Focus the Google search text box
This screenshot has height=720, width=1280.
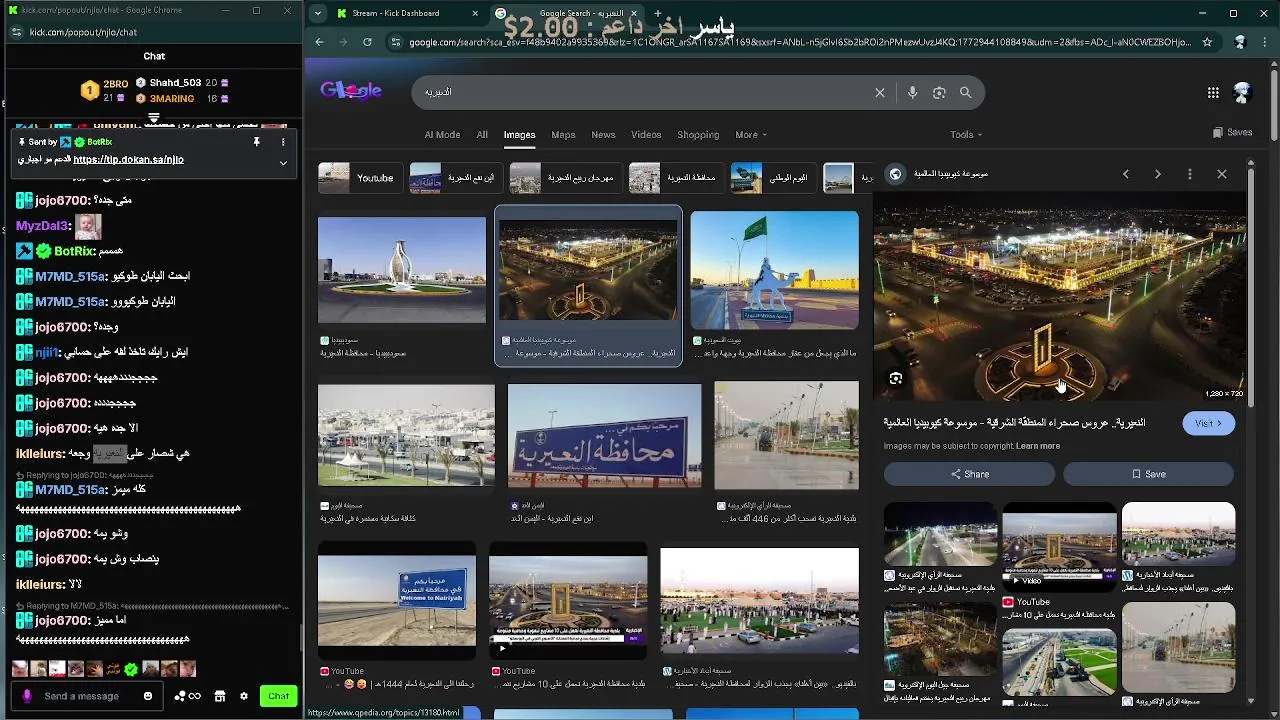tap(640, 92)
